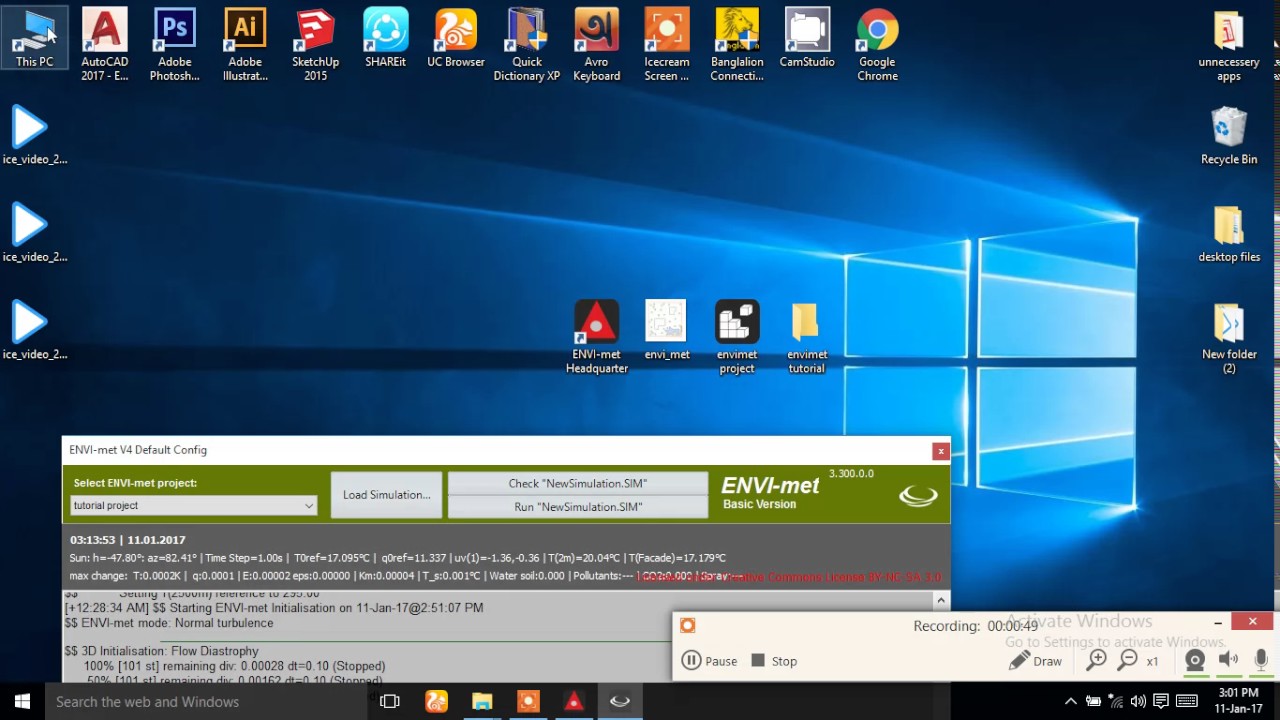The image size is (1280, 720).
Task: Click the Banglalion Connection desktop icon
Action: [x=737, y=44]
